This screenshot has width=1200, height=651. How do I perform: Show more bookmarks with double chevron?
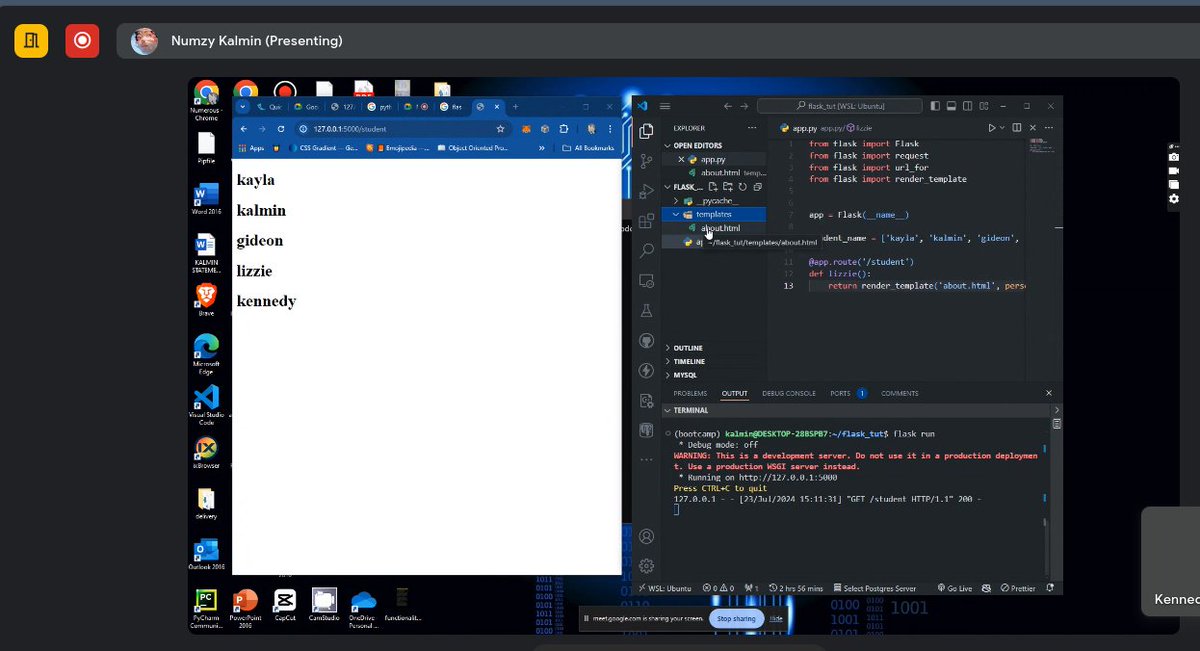tap(542, 148)
